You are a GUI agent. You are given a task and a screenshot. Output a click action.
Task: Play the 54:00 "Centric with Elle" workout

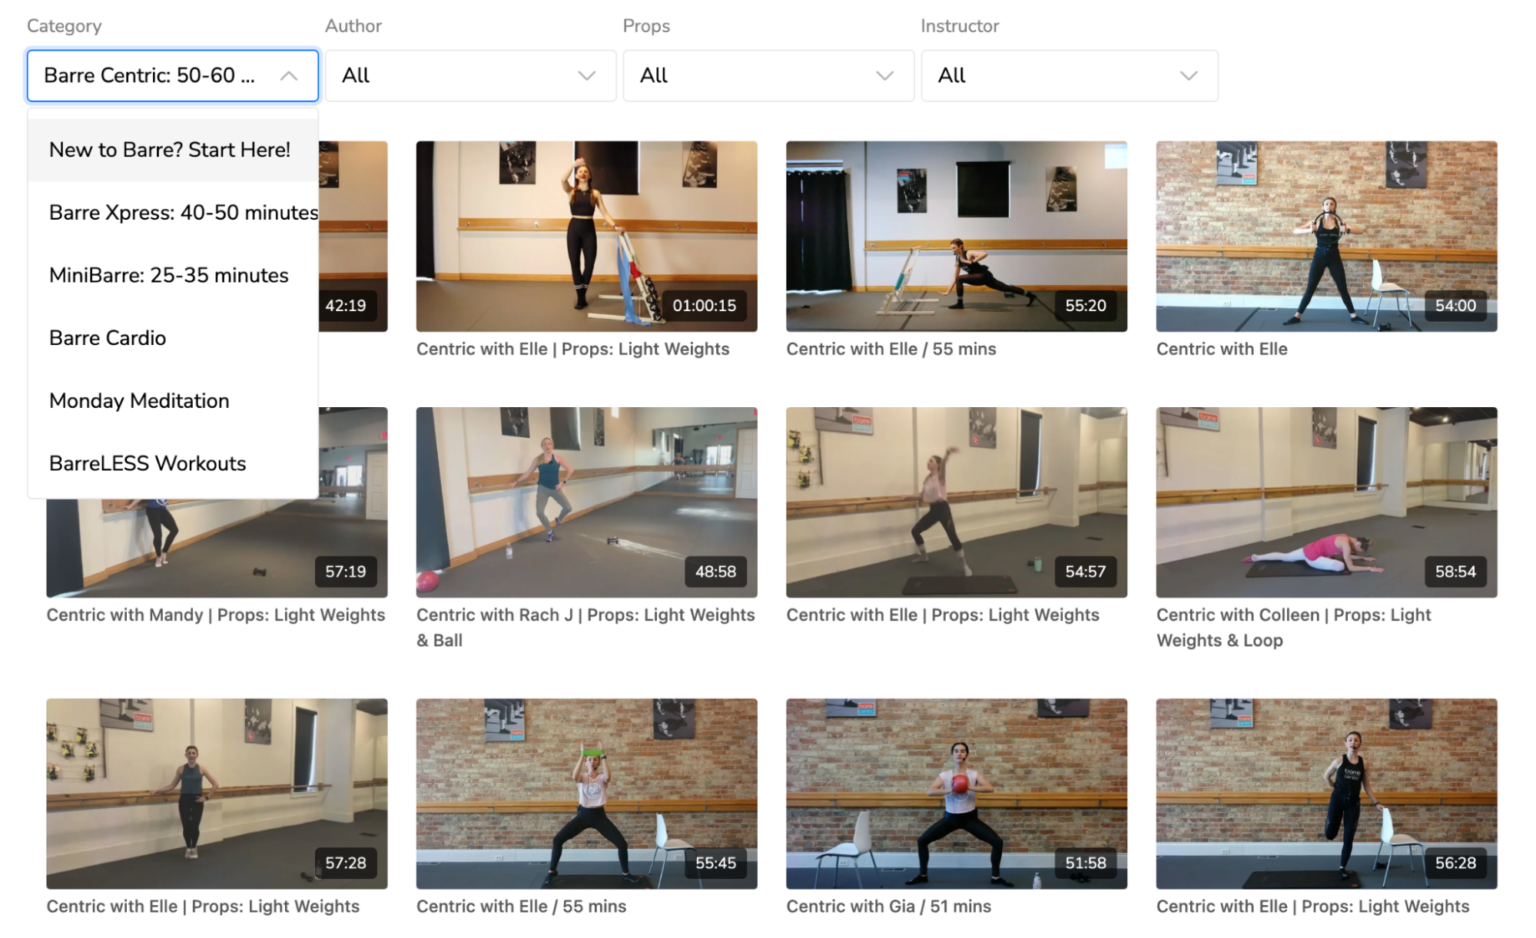[x=1326, y=236]
